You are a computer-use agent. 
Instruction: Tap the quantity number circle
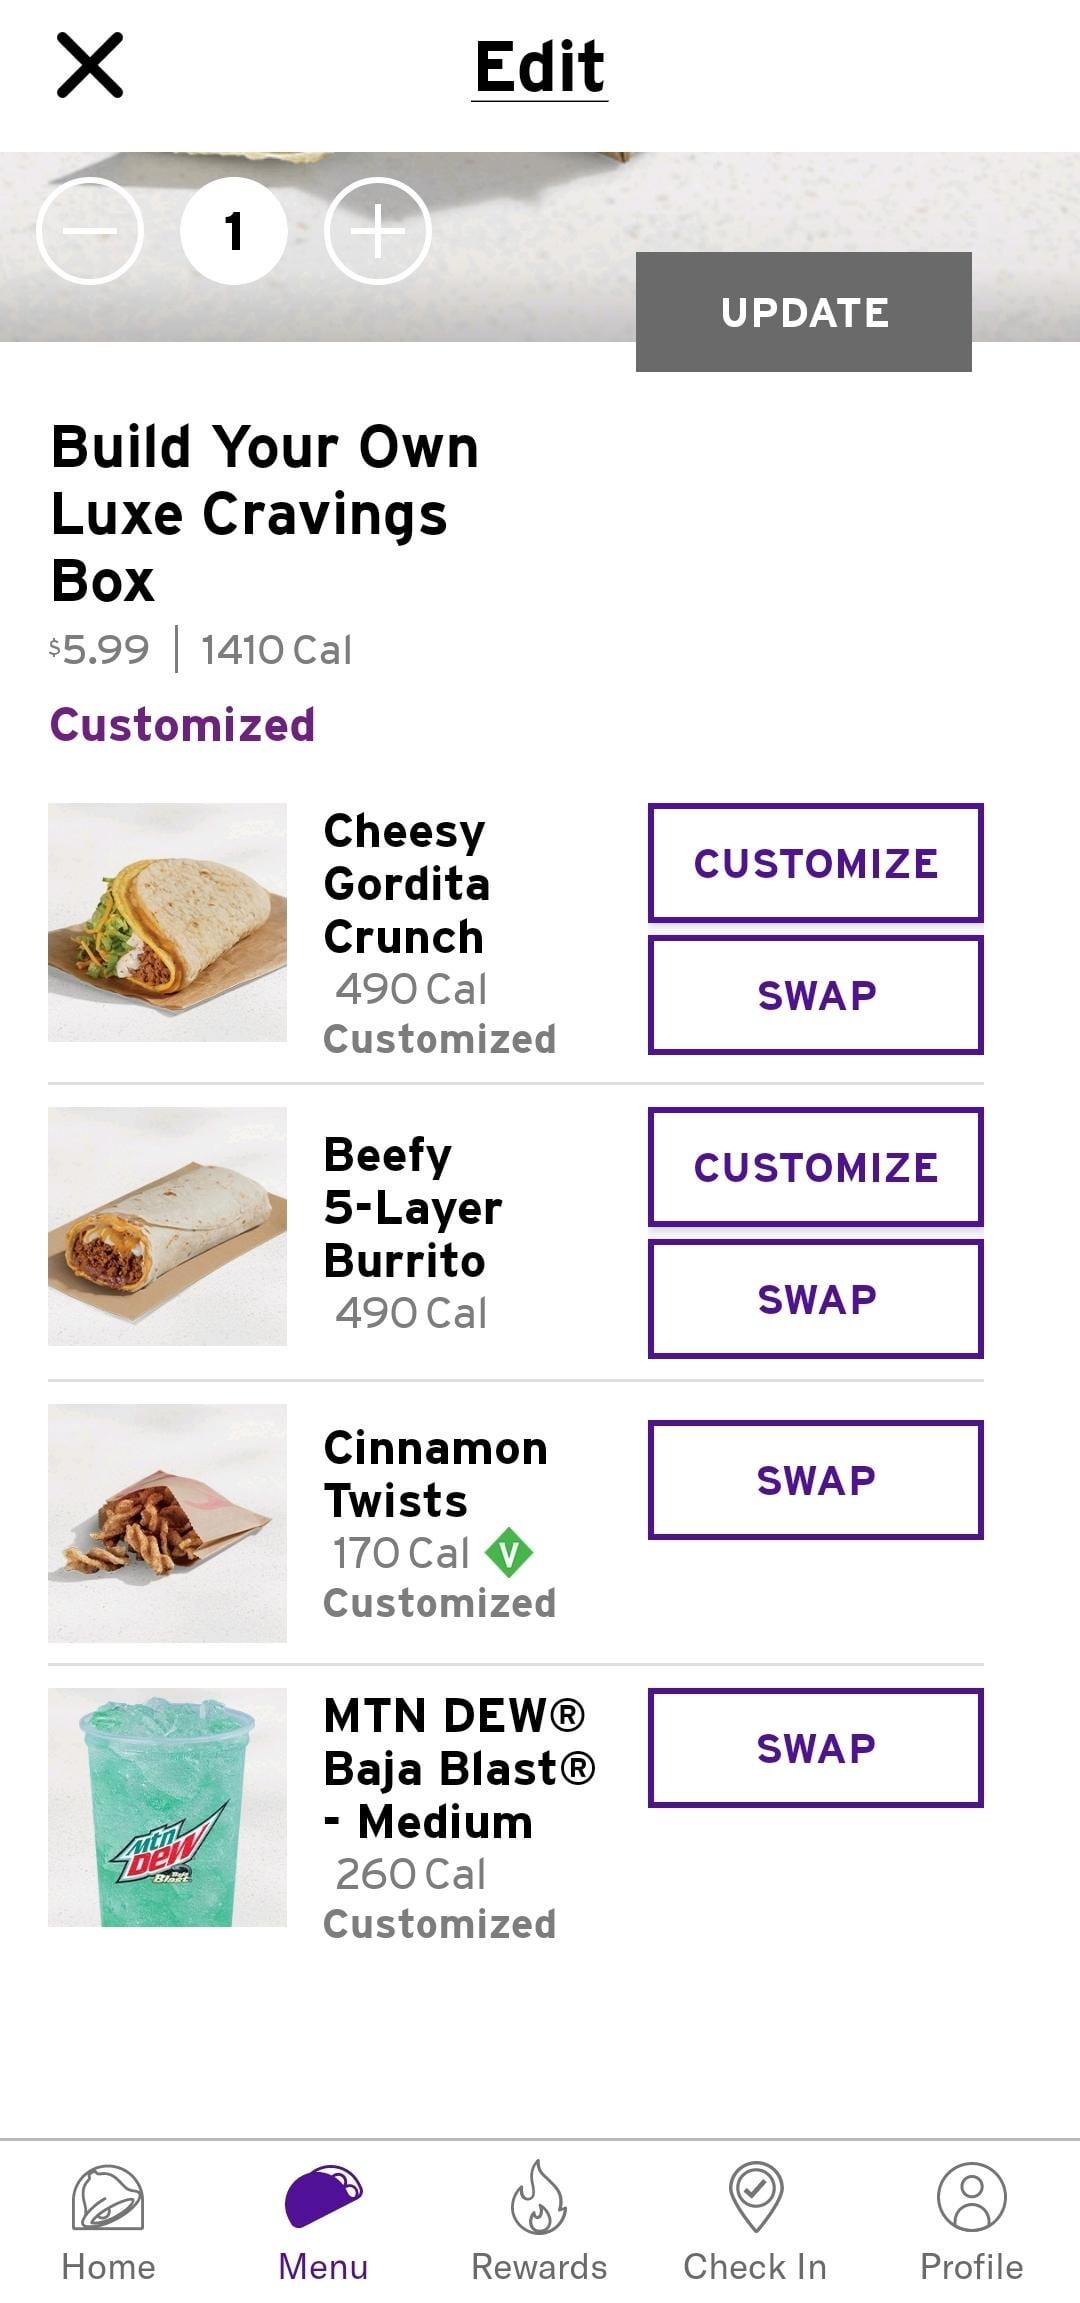point(234,231)
